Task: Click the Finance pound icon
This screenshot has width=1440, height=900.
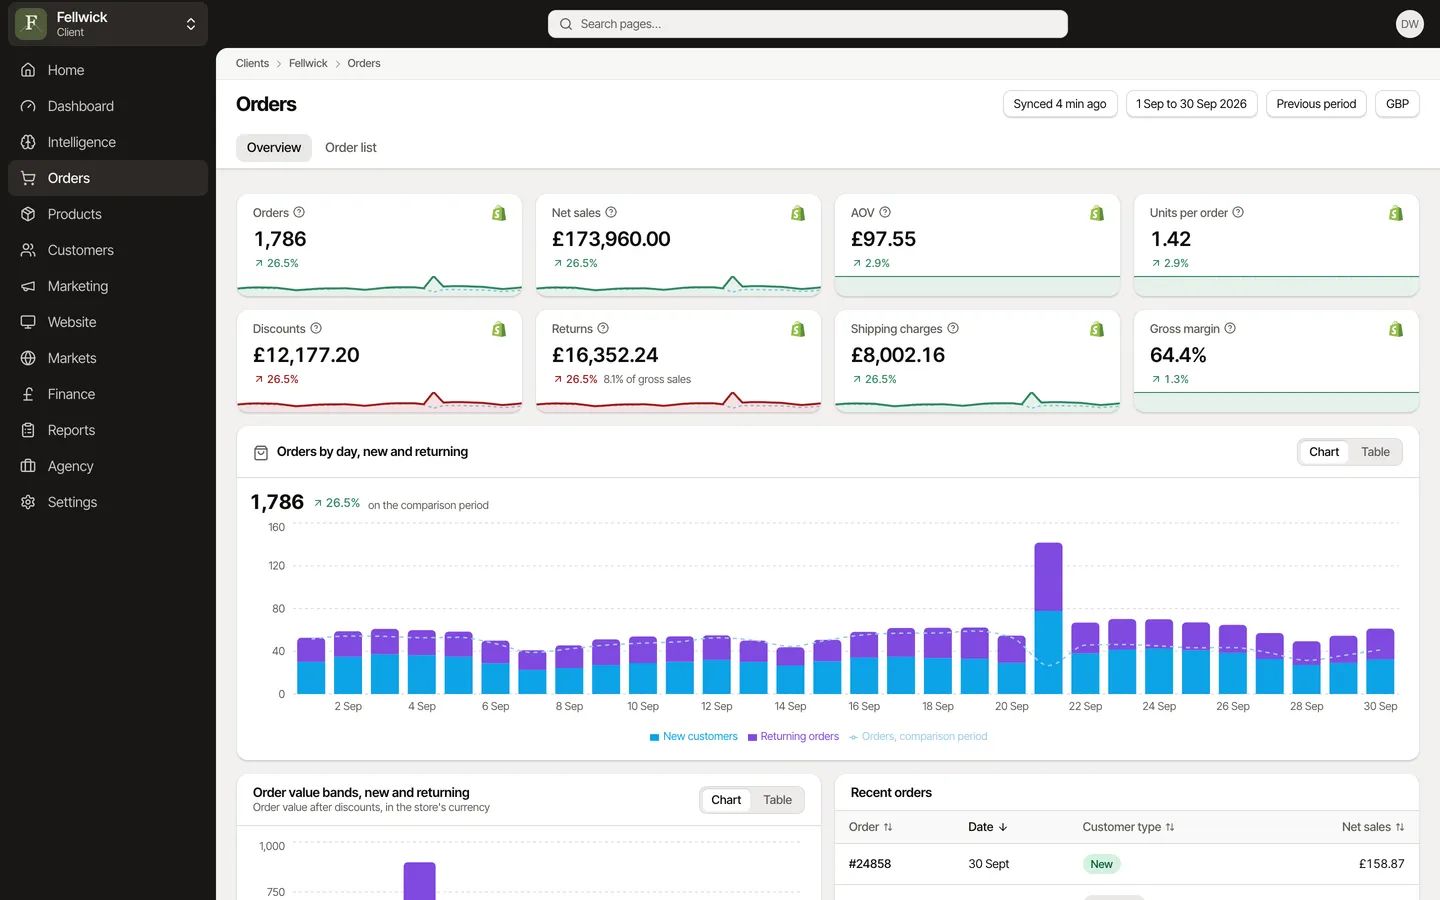Action: (x=28, y=394)
